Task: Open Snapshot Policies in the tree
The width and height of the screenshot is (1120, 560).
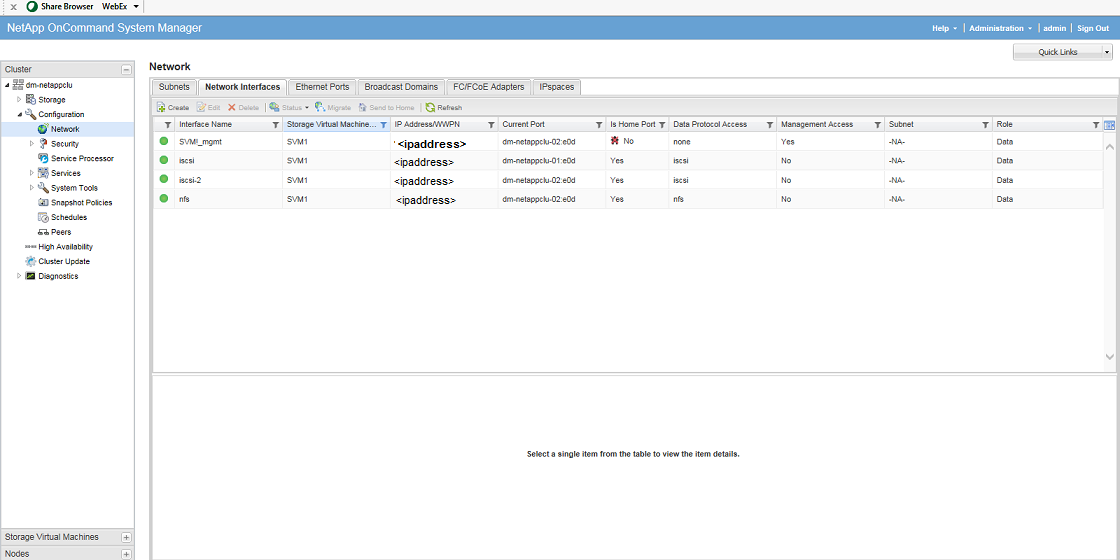Action: [81, 202]
